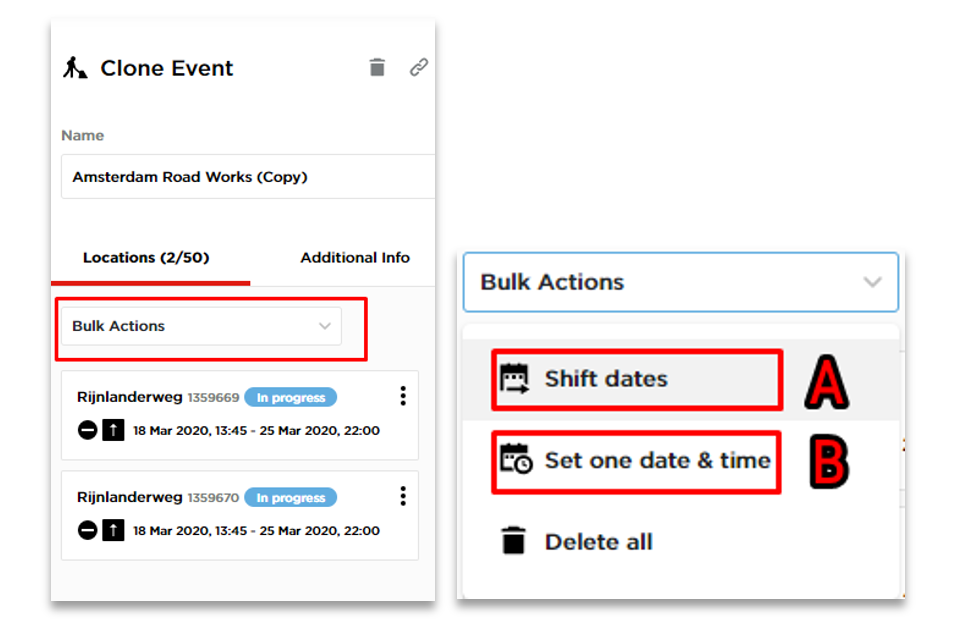Click road-closed icon on location 1359669
This screenshot has width=957, height=630.
click(87, 430)
